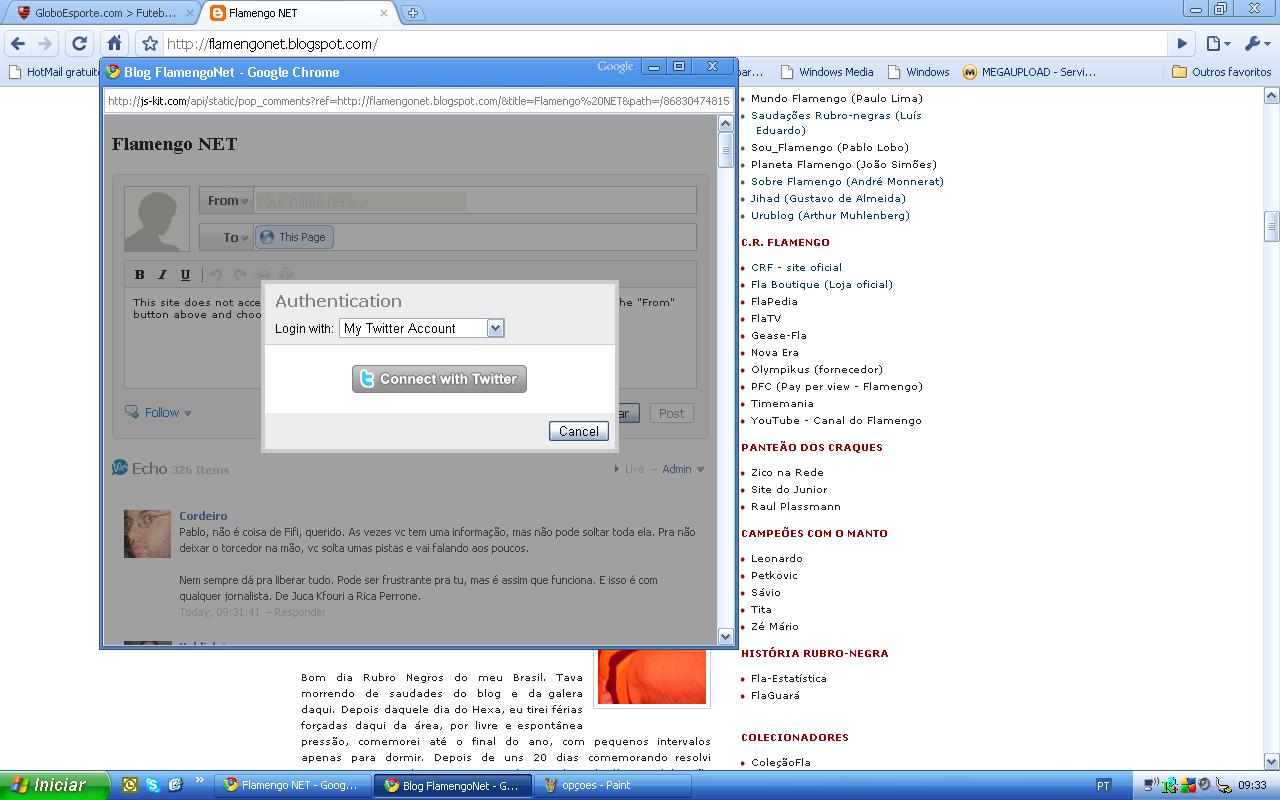Open the Admin dropdown menu
The height and width of the screenshot is (800, 1280).
pos(682,469)
